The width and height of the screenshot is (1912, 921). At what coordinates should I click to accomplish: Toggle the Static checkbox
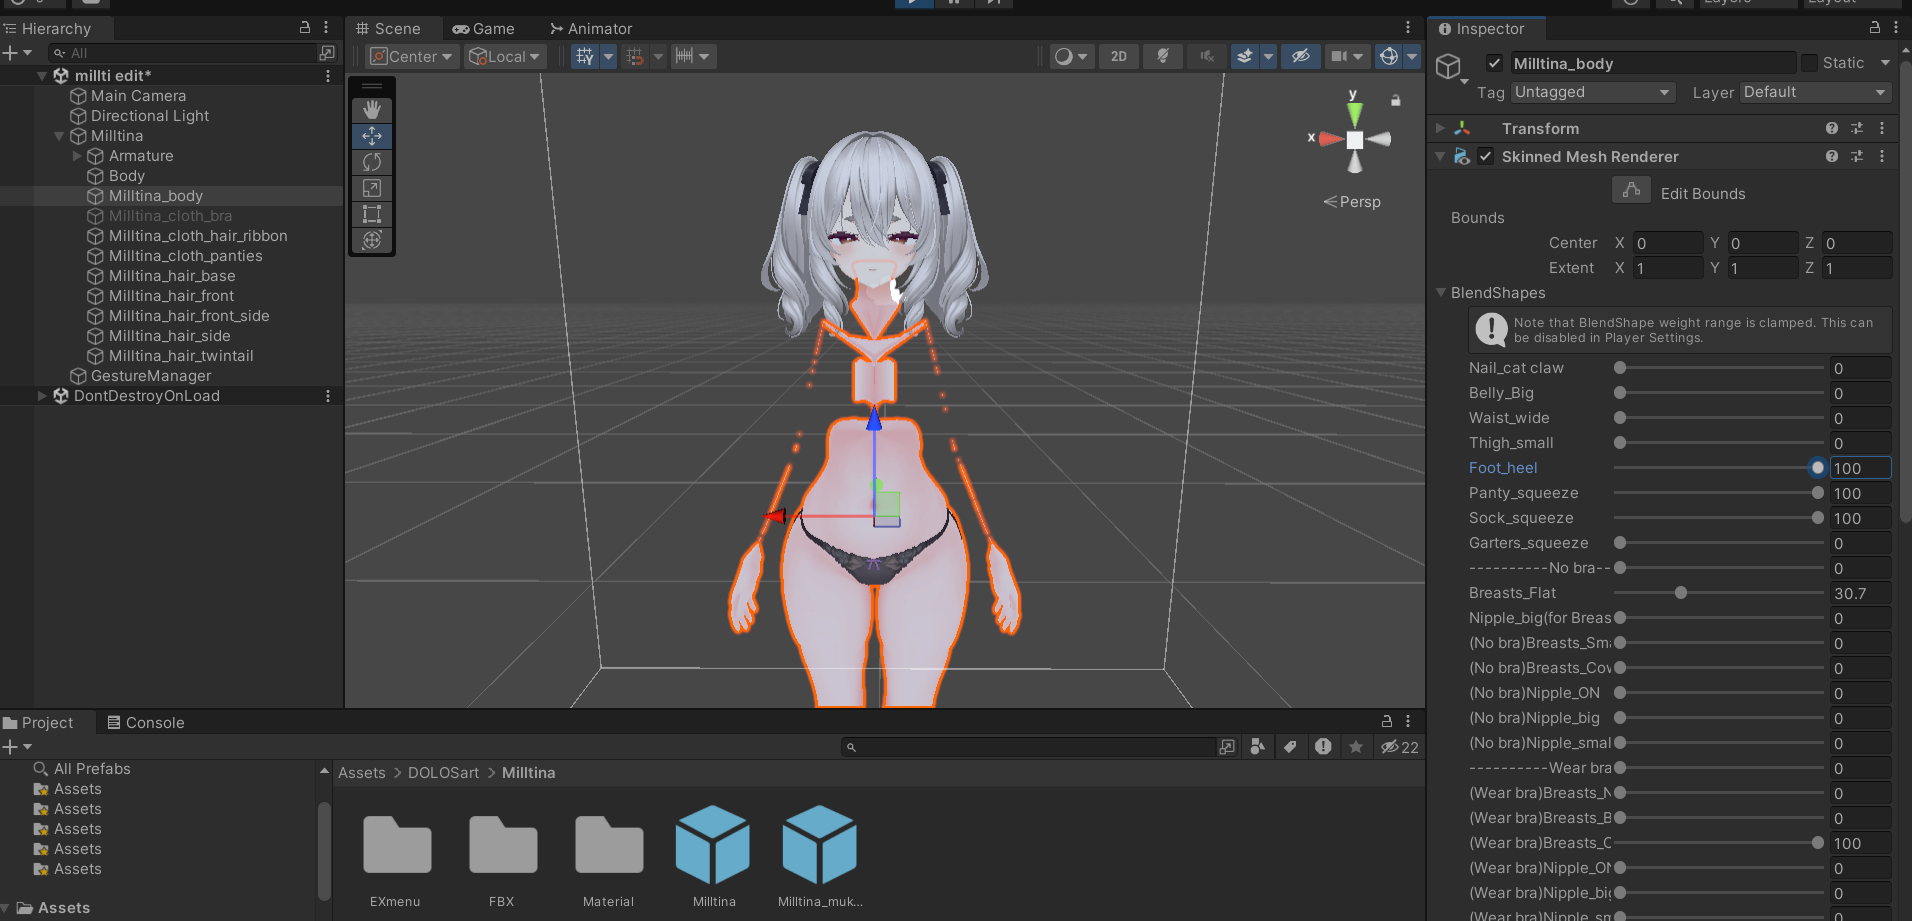[x=1809, y=63]
